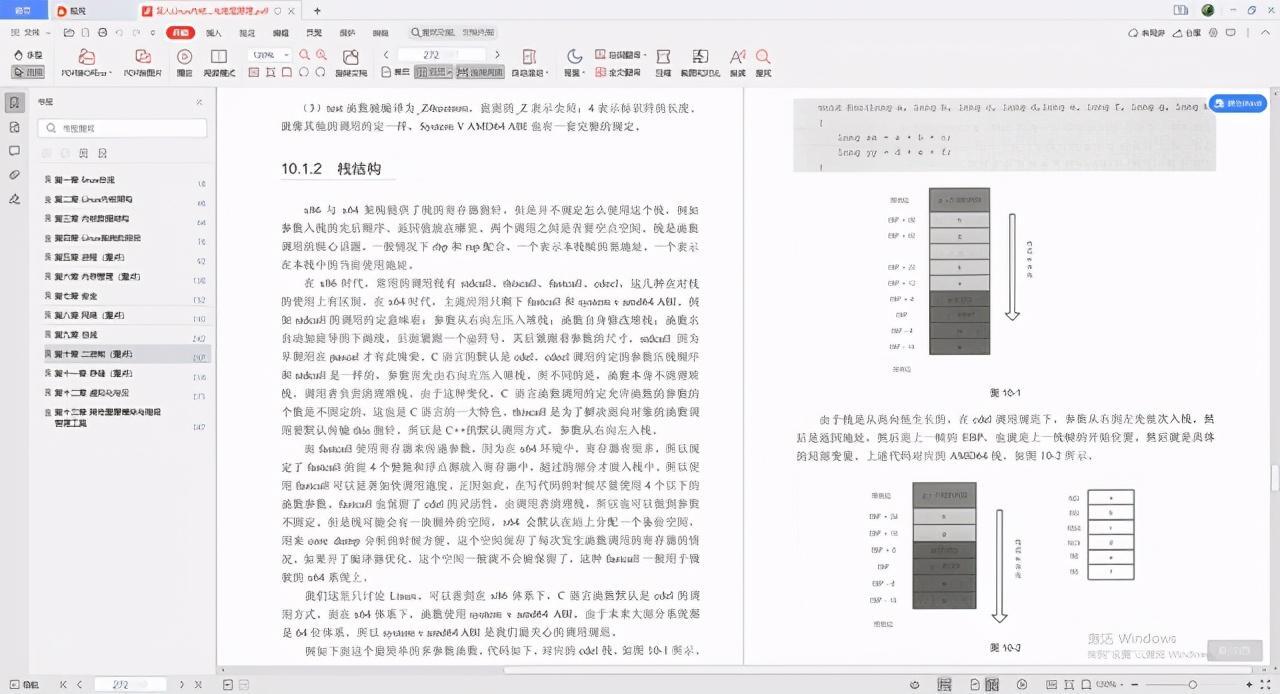Toggle double page view

pos(433,72)
